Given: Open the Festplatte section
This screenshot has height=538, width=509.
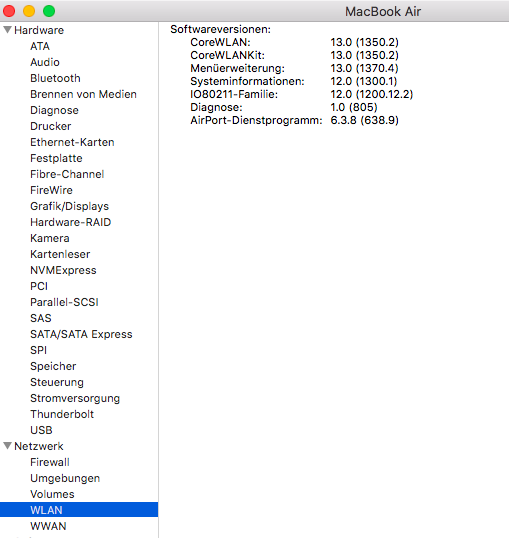Looking at the screenshot, I should pyautogui.click(x=56, y=158).
